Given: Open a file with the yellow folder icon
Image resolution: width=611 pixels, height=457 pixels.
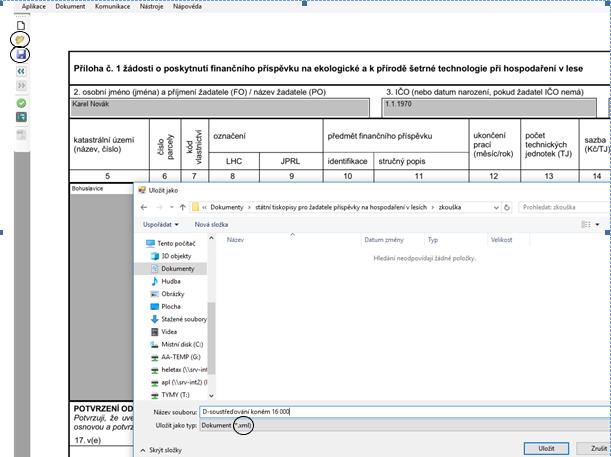Looking at the screenshot, I should pos(20,40).
